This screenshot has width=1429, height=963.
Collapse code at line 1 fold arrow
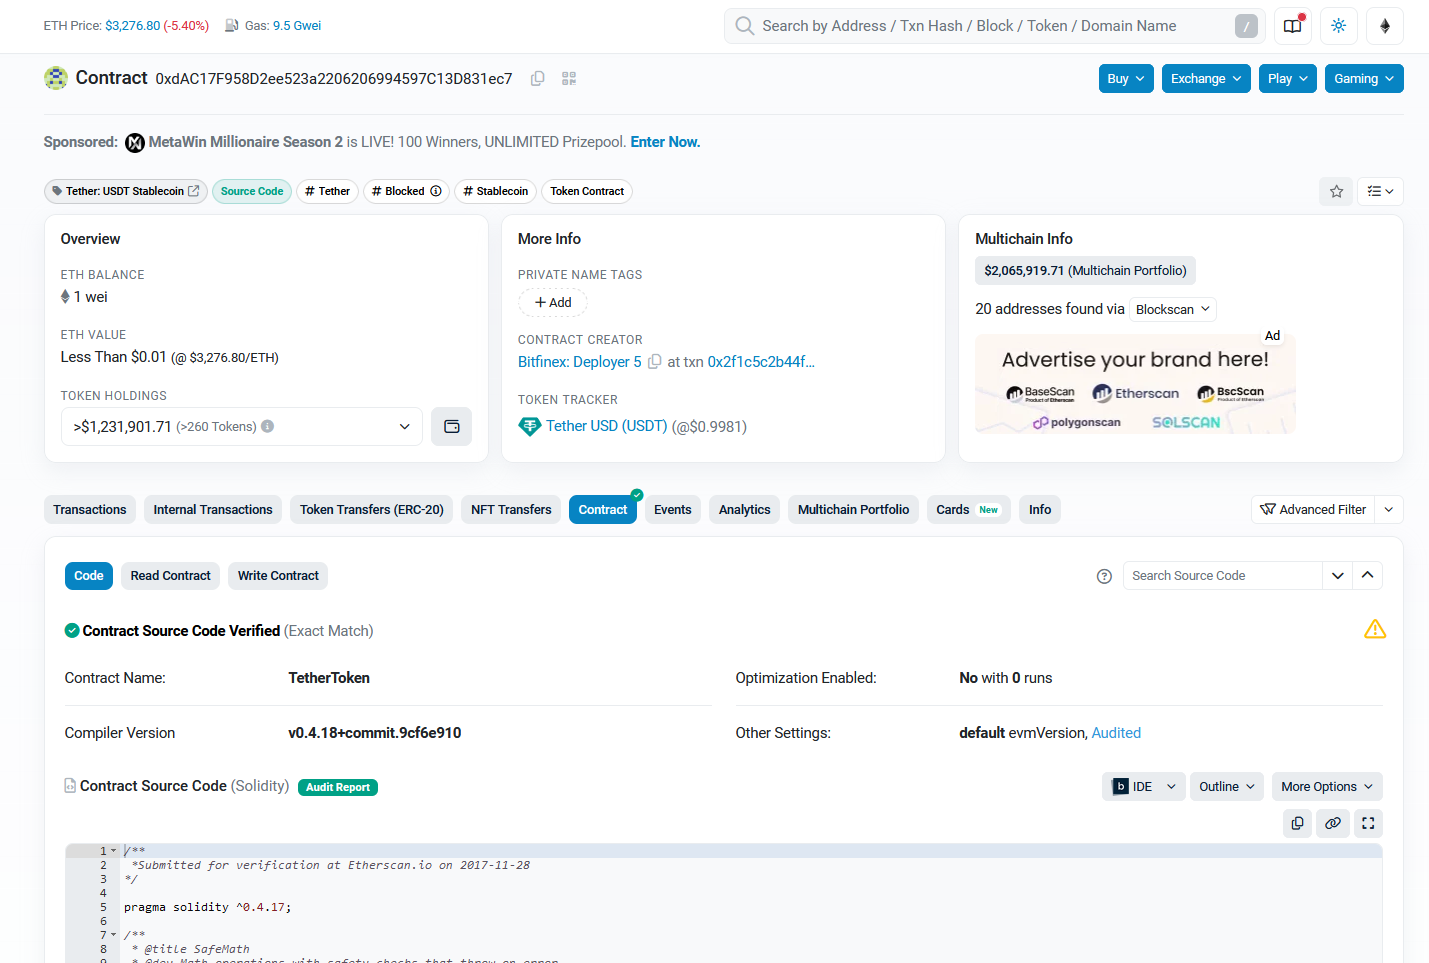[x=114, y=851]
